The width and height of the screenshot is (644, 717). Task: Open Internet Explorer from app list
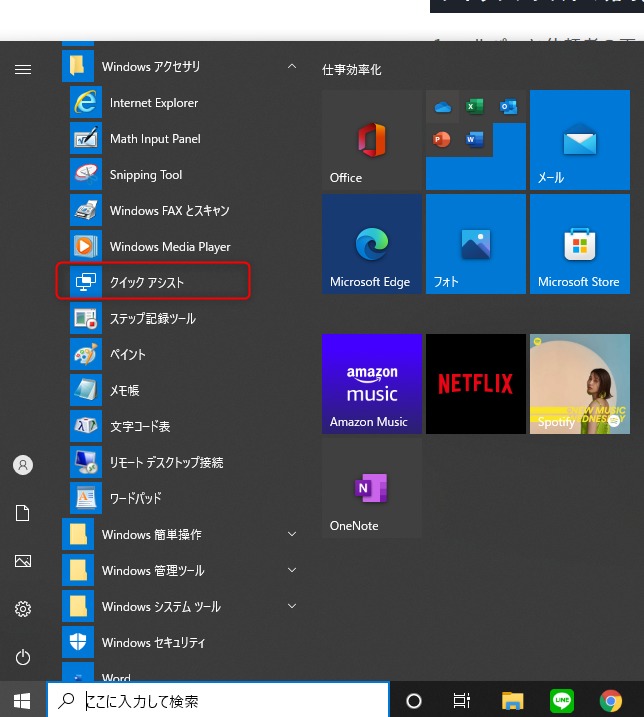click(153, 103)
